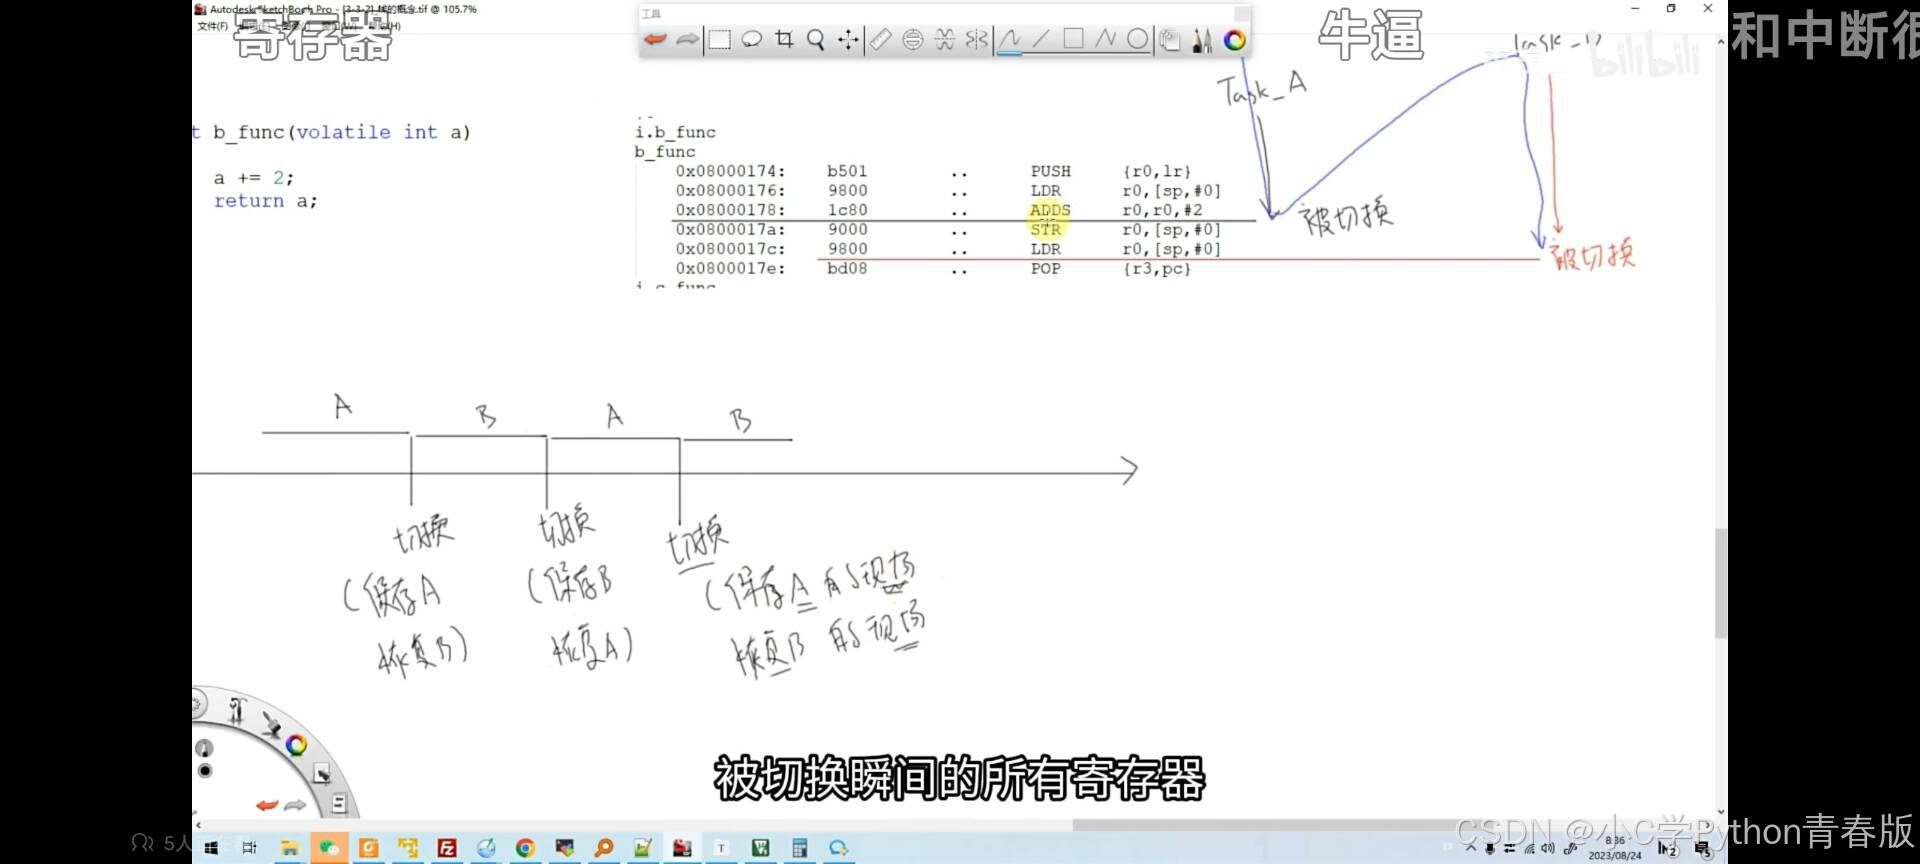Click the volume icon in system tray
Viewport: 1920px width, 864px height.
(1548, 848)
